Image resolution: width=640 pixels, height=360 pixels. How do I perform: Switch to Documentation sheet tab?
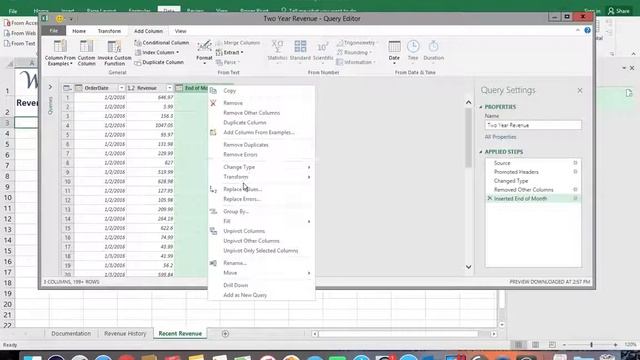(x=71, y=333)
